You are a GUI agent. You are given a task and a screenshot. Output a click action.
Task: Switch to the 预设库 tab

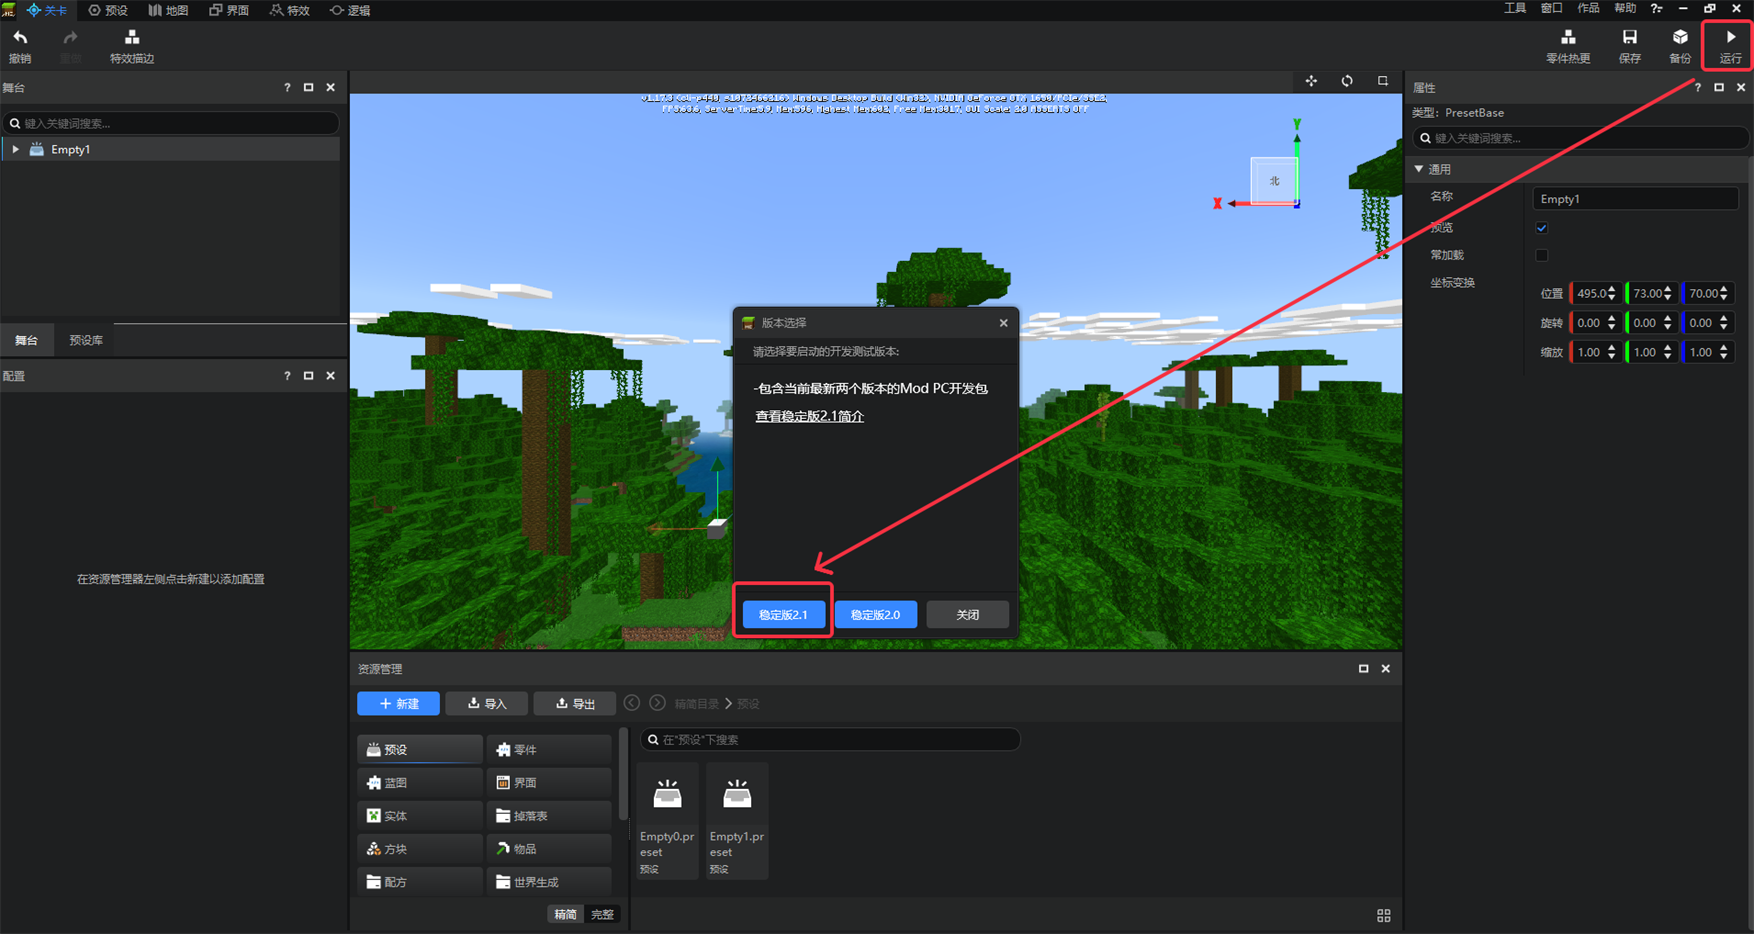(86, 341)
